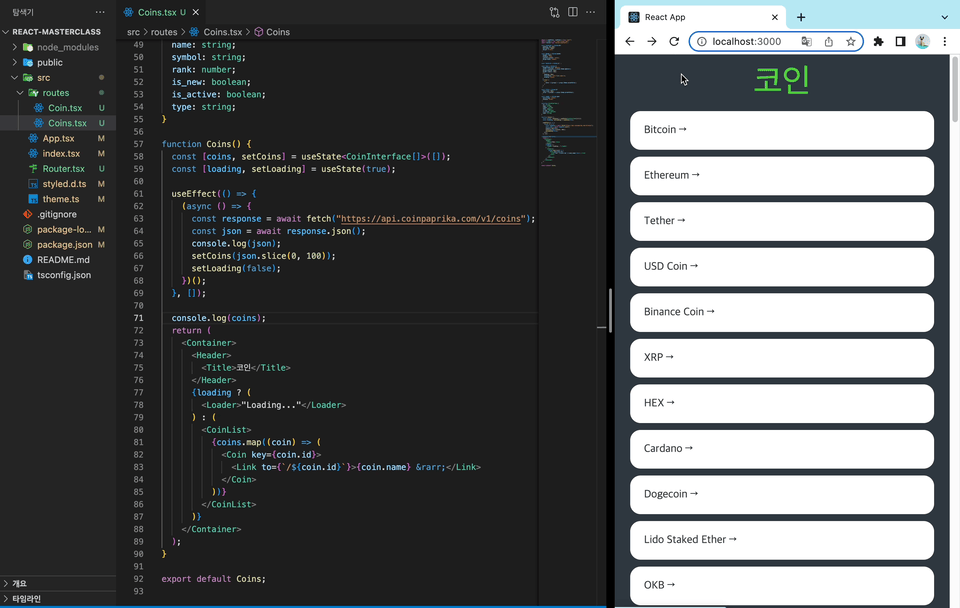This screenshot has width=960, height=608.
Task: Collapse the src folder
Action: tap(58, 78)
